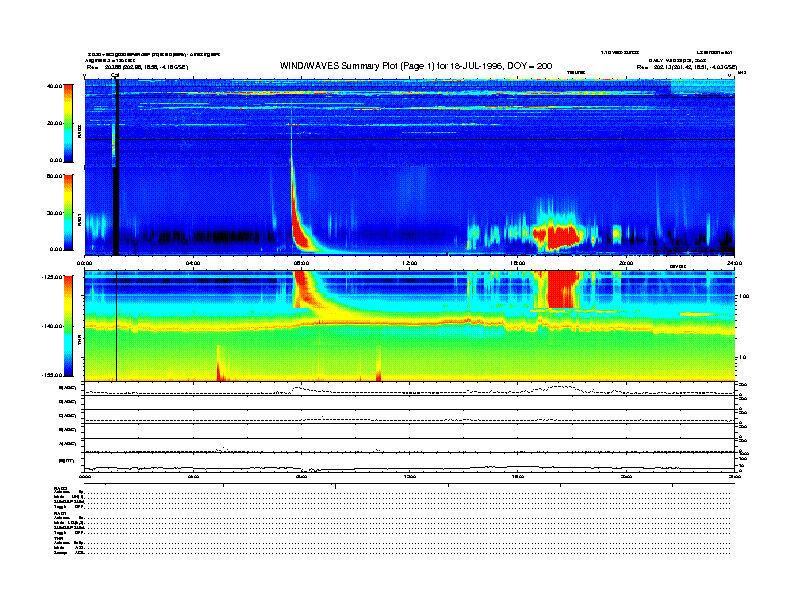Click the 30.00 value on the RAD1 color bar

pyautogui.click(x=55, y=213)
